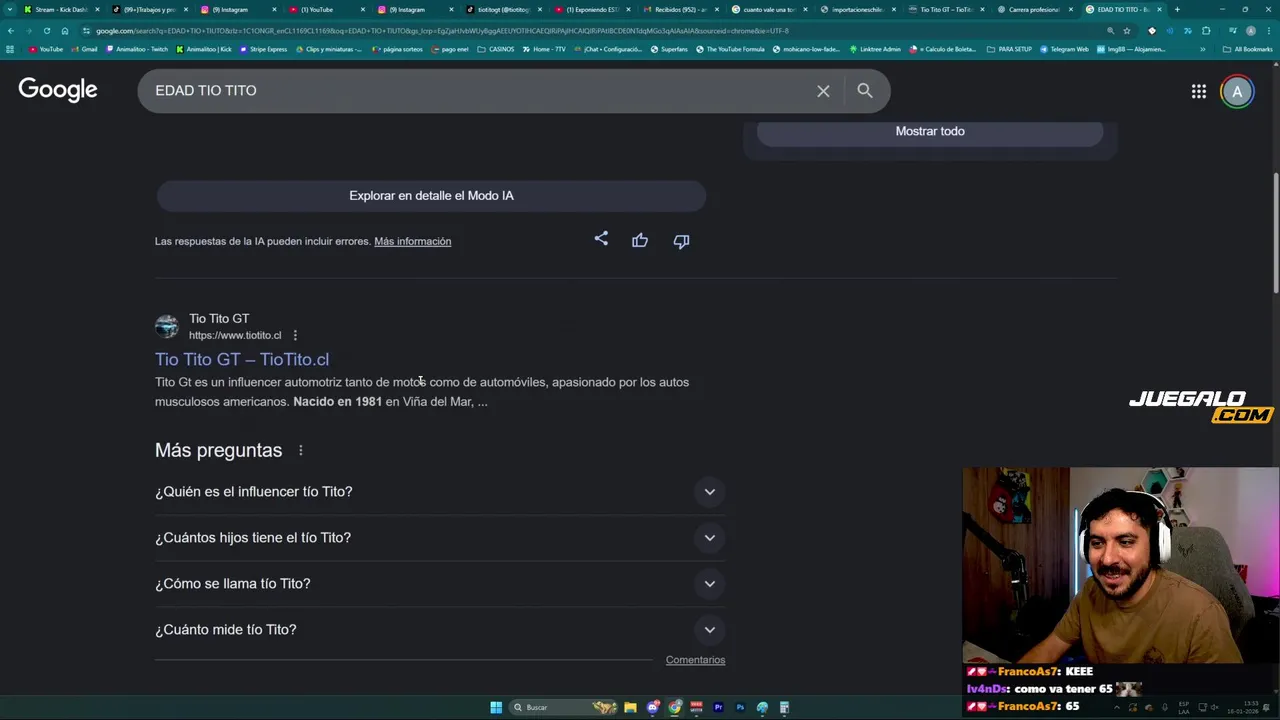Click the Chrome icon in the taskbar
The image size is (1280, 720).
[675, 707]
